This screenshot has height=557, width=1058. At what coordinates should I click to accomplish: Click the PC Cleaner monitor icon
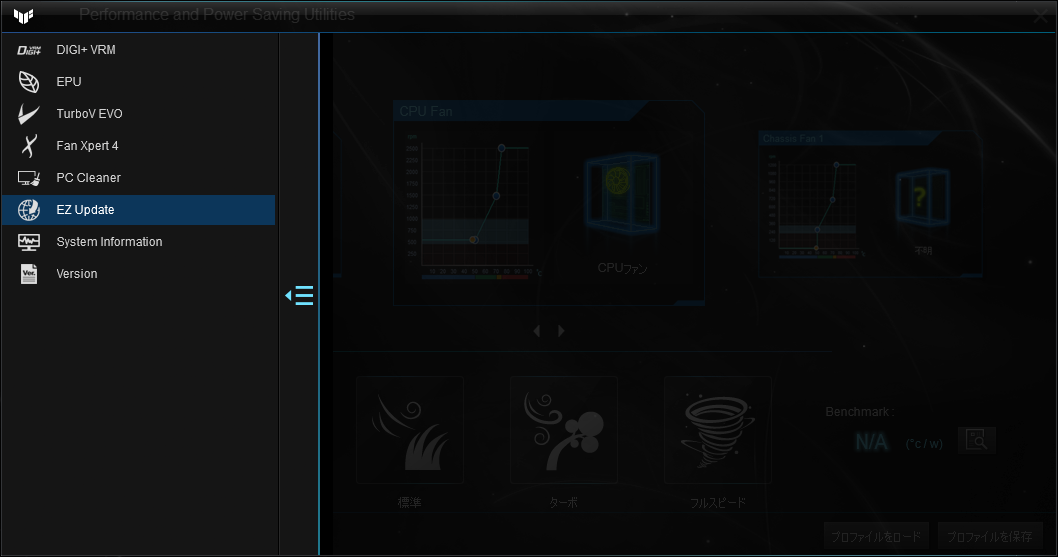[x=28, y=178]
